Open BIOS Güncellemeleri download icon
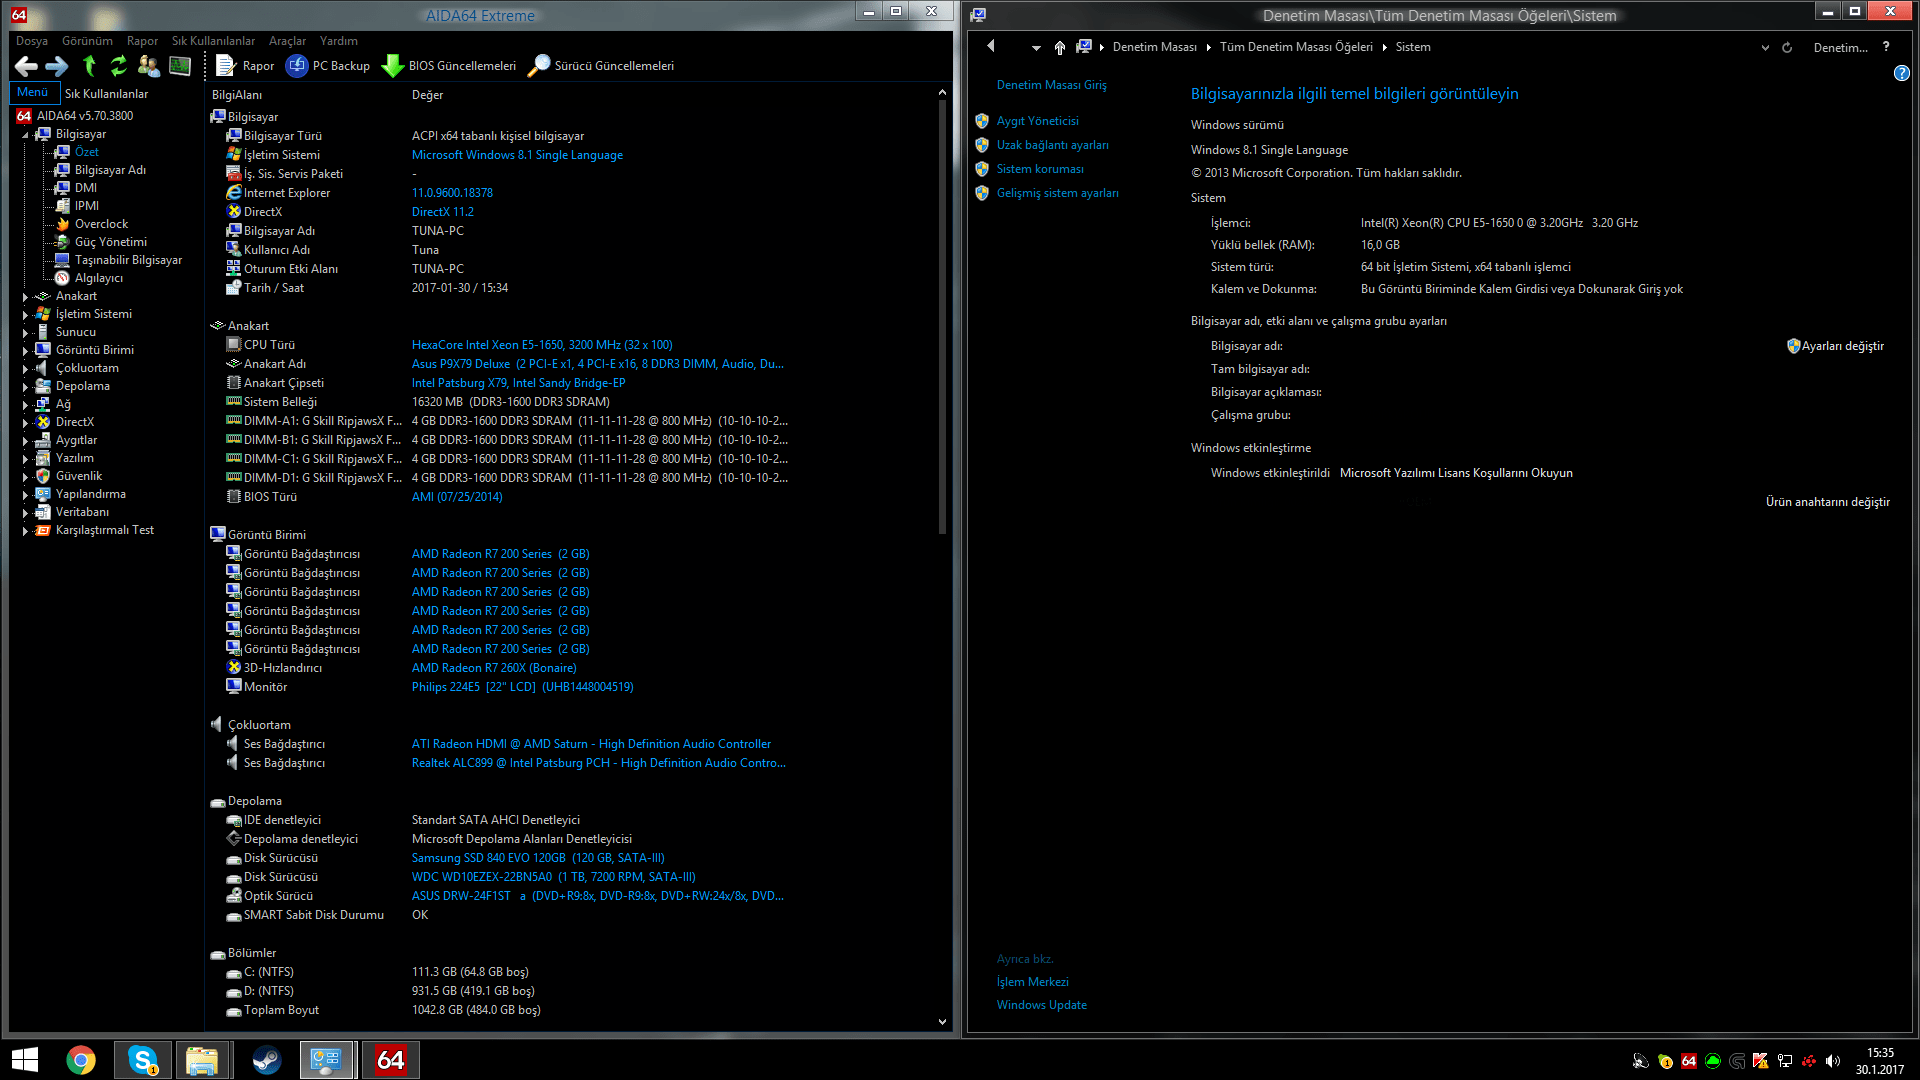Image resolution: width=1920 pixels, height=1080 pixels. (x=393, y=66)
